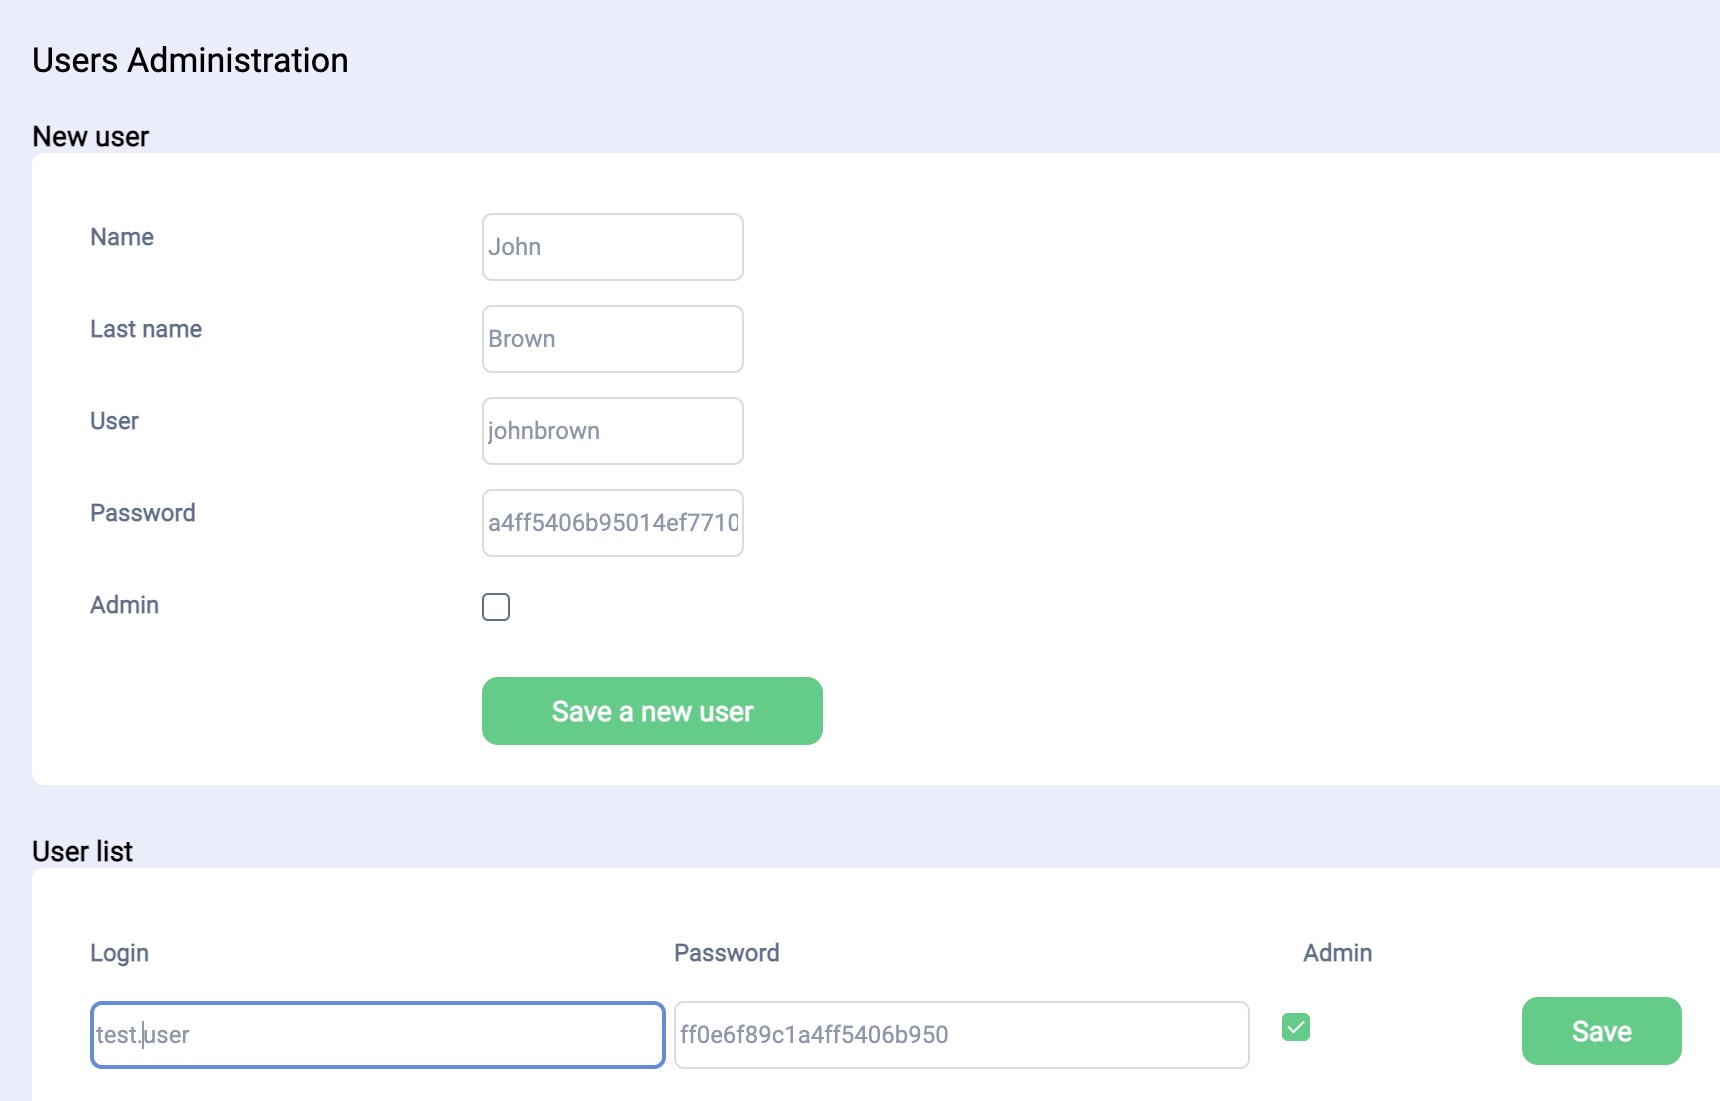Image resolution: width=1720 pixels, height=1101 pixels.
Task: Click the Login field containing test.user
Action: click(377, 1035)
